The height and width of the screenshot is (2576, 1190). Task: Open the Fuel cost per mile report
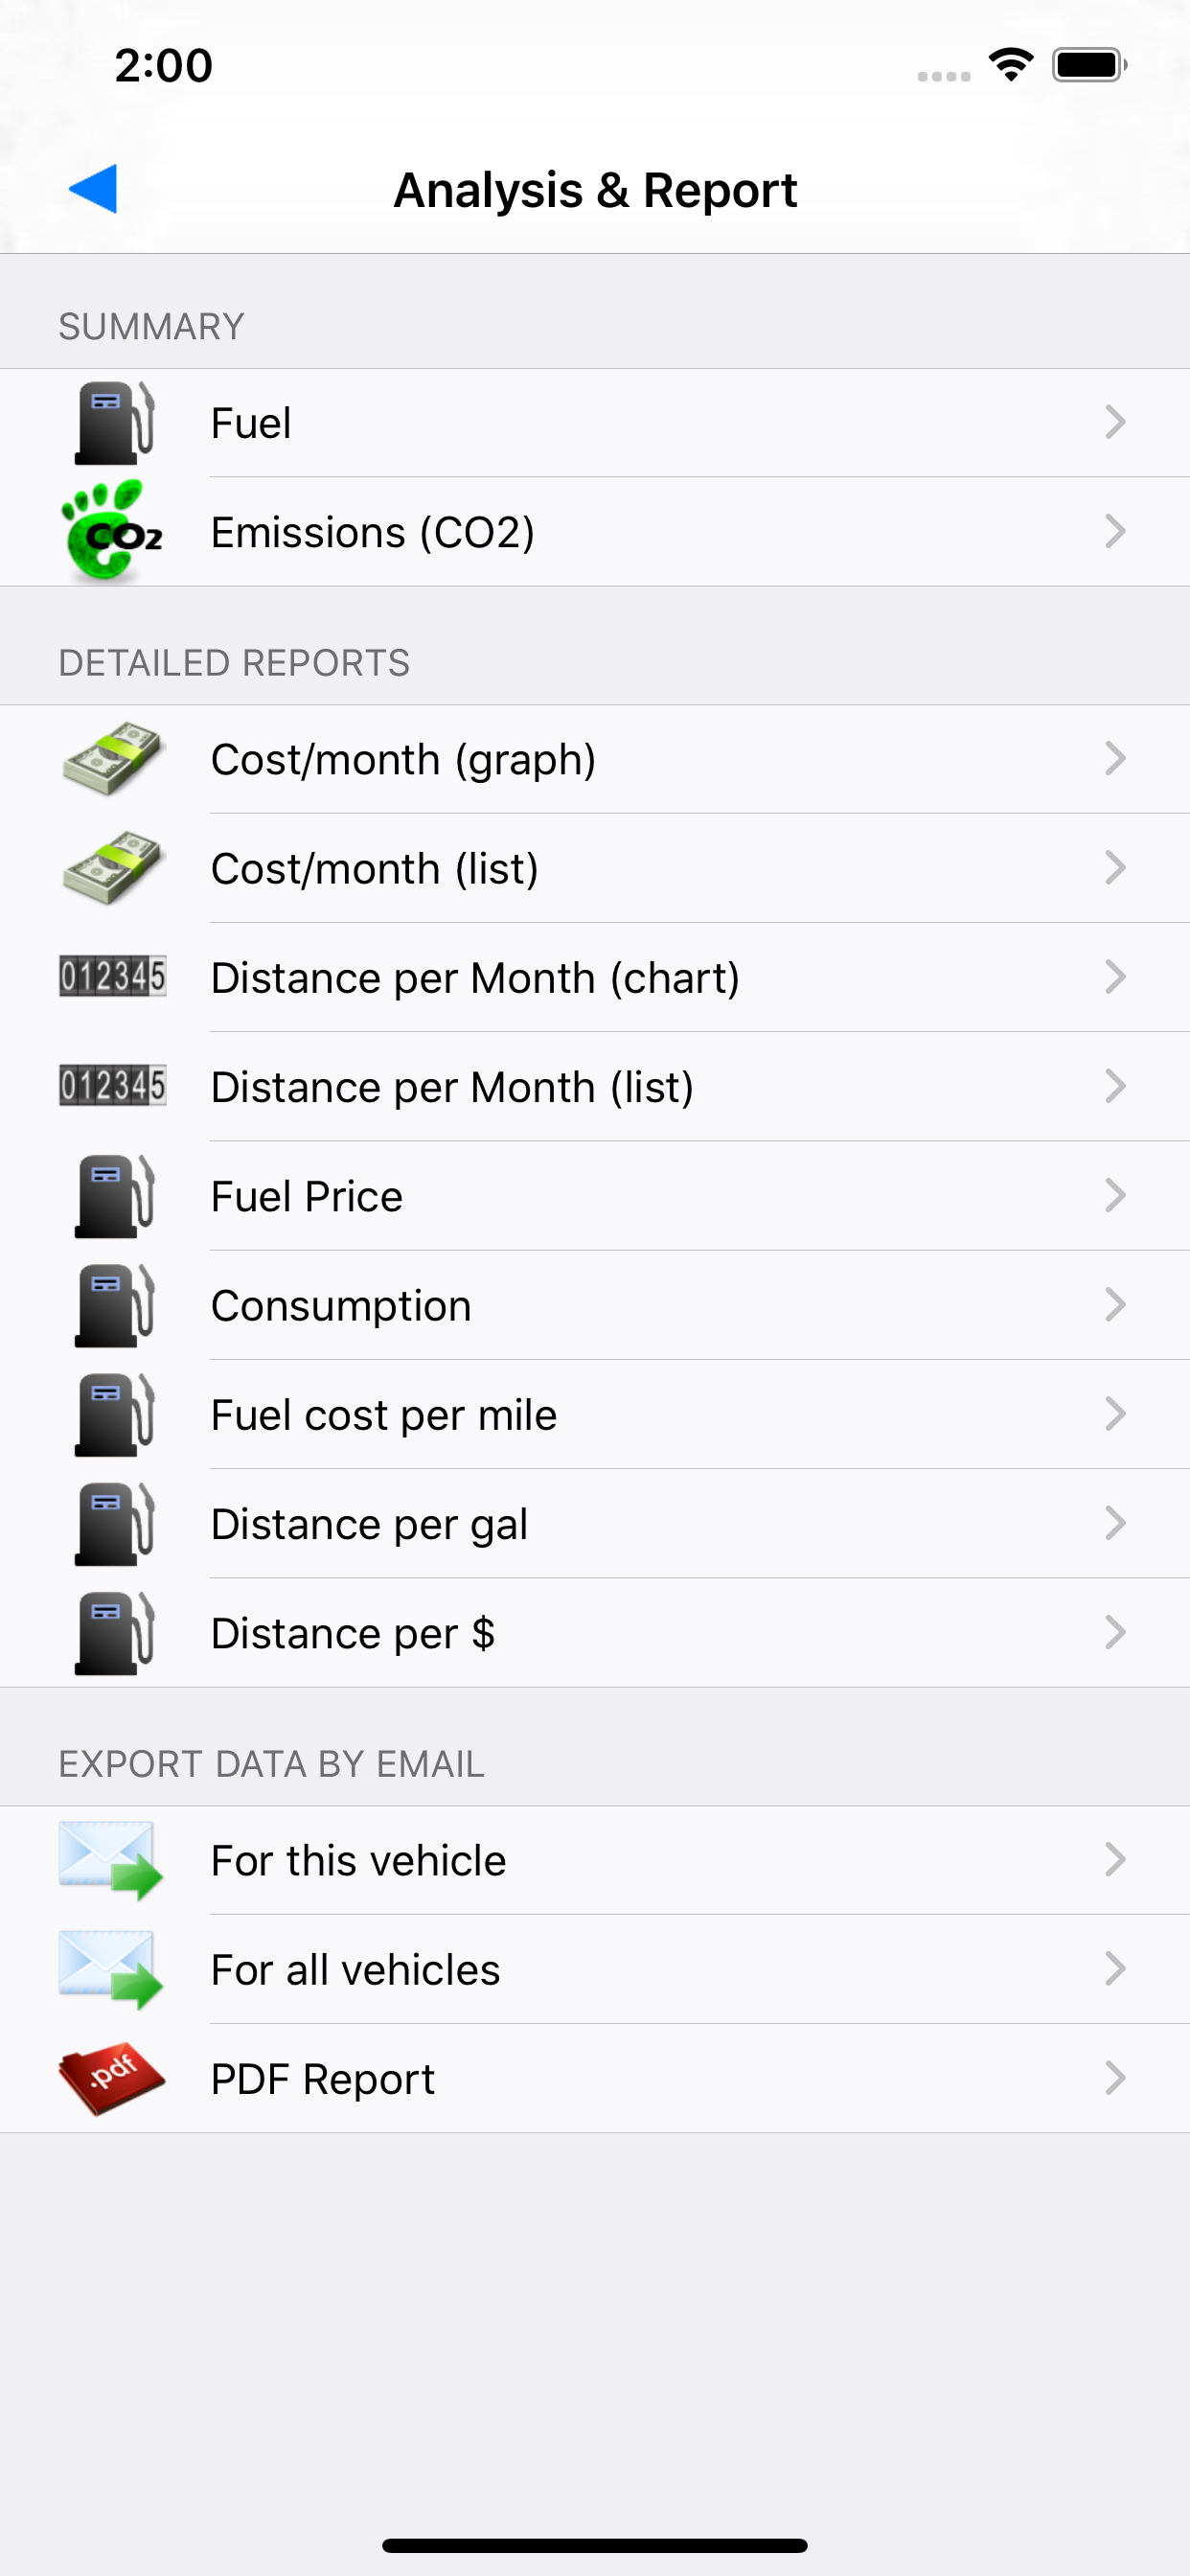click(595, 1414)
